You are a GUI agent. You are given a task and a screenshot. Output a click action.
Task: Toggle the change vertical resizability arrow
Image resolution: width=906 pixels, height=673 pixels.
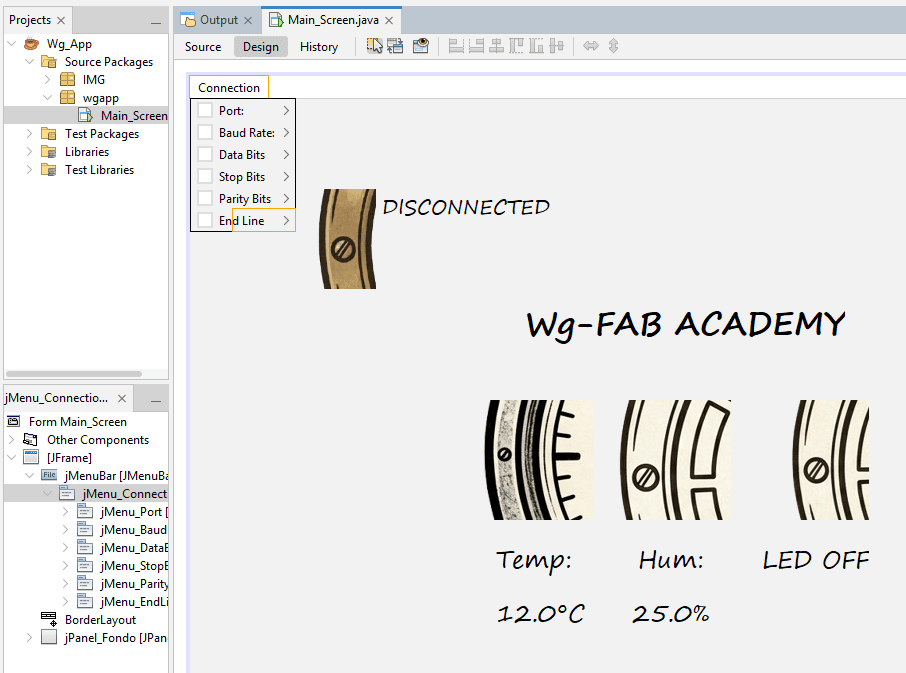[614, 46]
